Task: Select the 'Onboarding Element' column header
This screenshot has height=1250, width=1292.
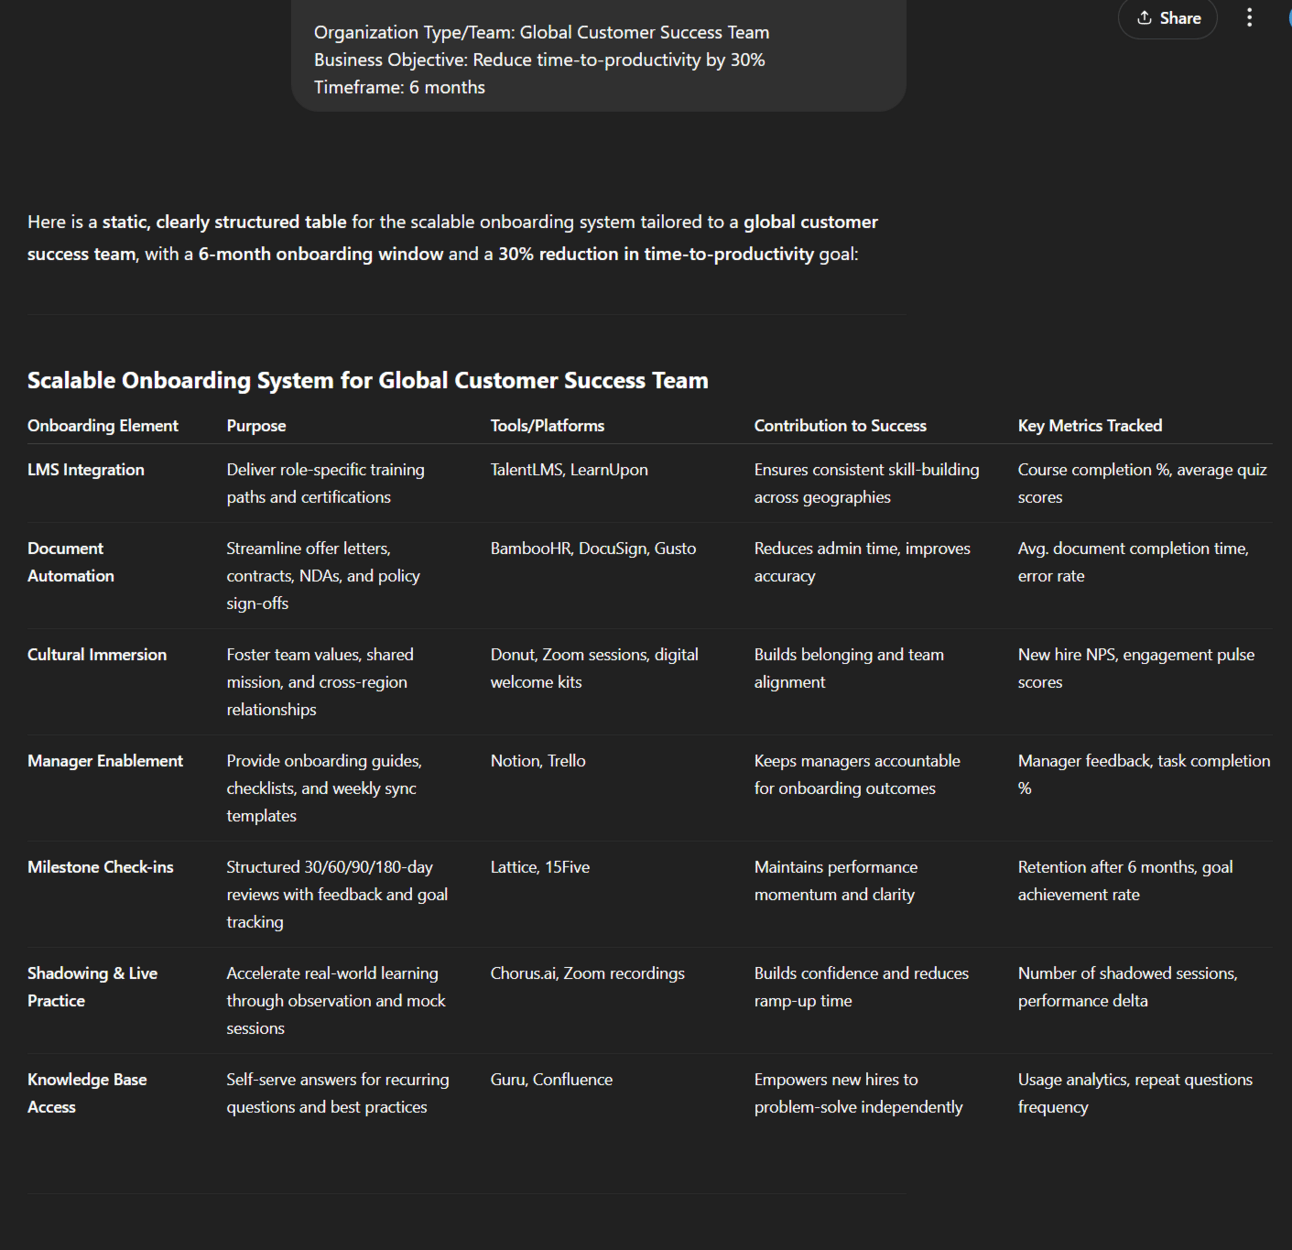Action: tap(103, 426)
